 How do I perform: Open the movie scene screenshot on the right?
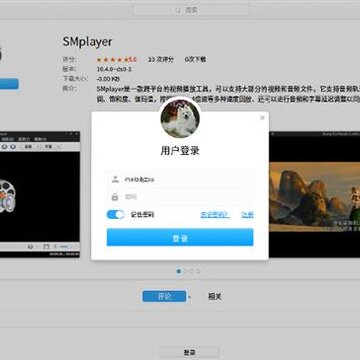coord(314,194)
